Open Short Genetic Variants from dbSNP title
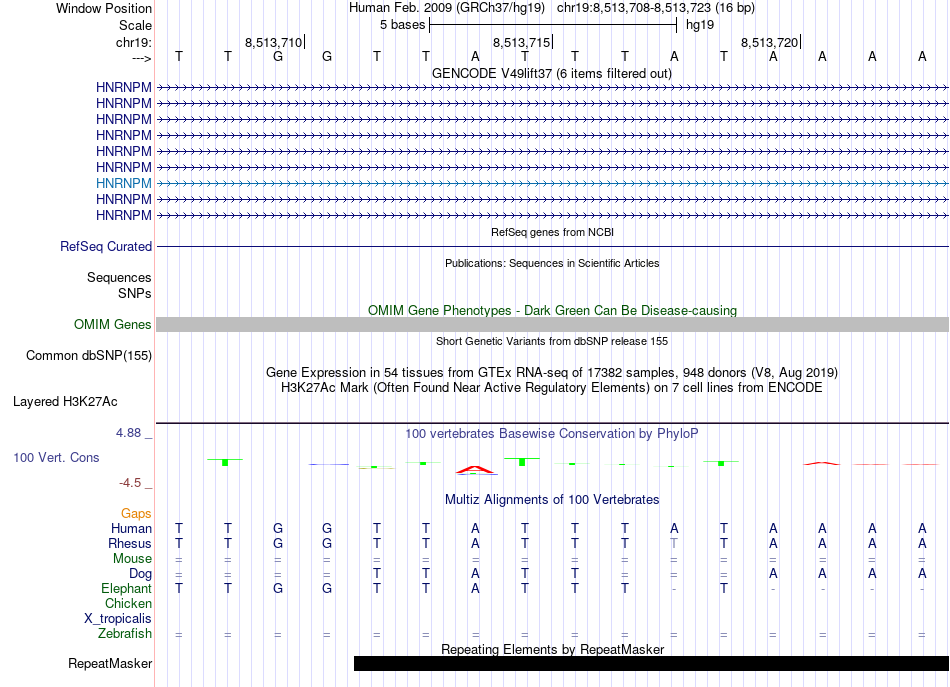Screen dimensions: 950x687 pyautogui.click(x=552, y=341)
